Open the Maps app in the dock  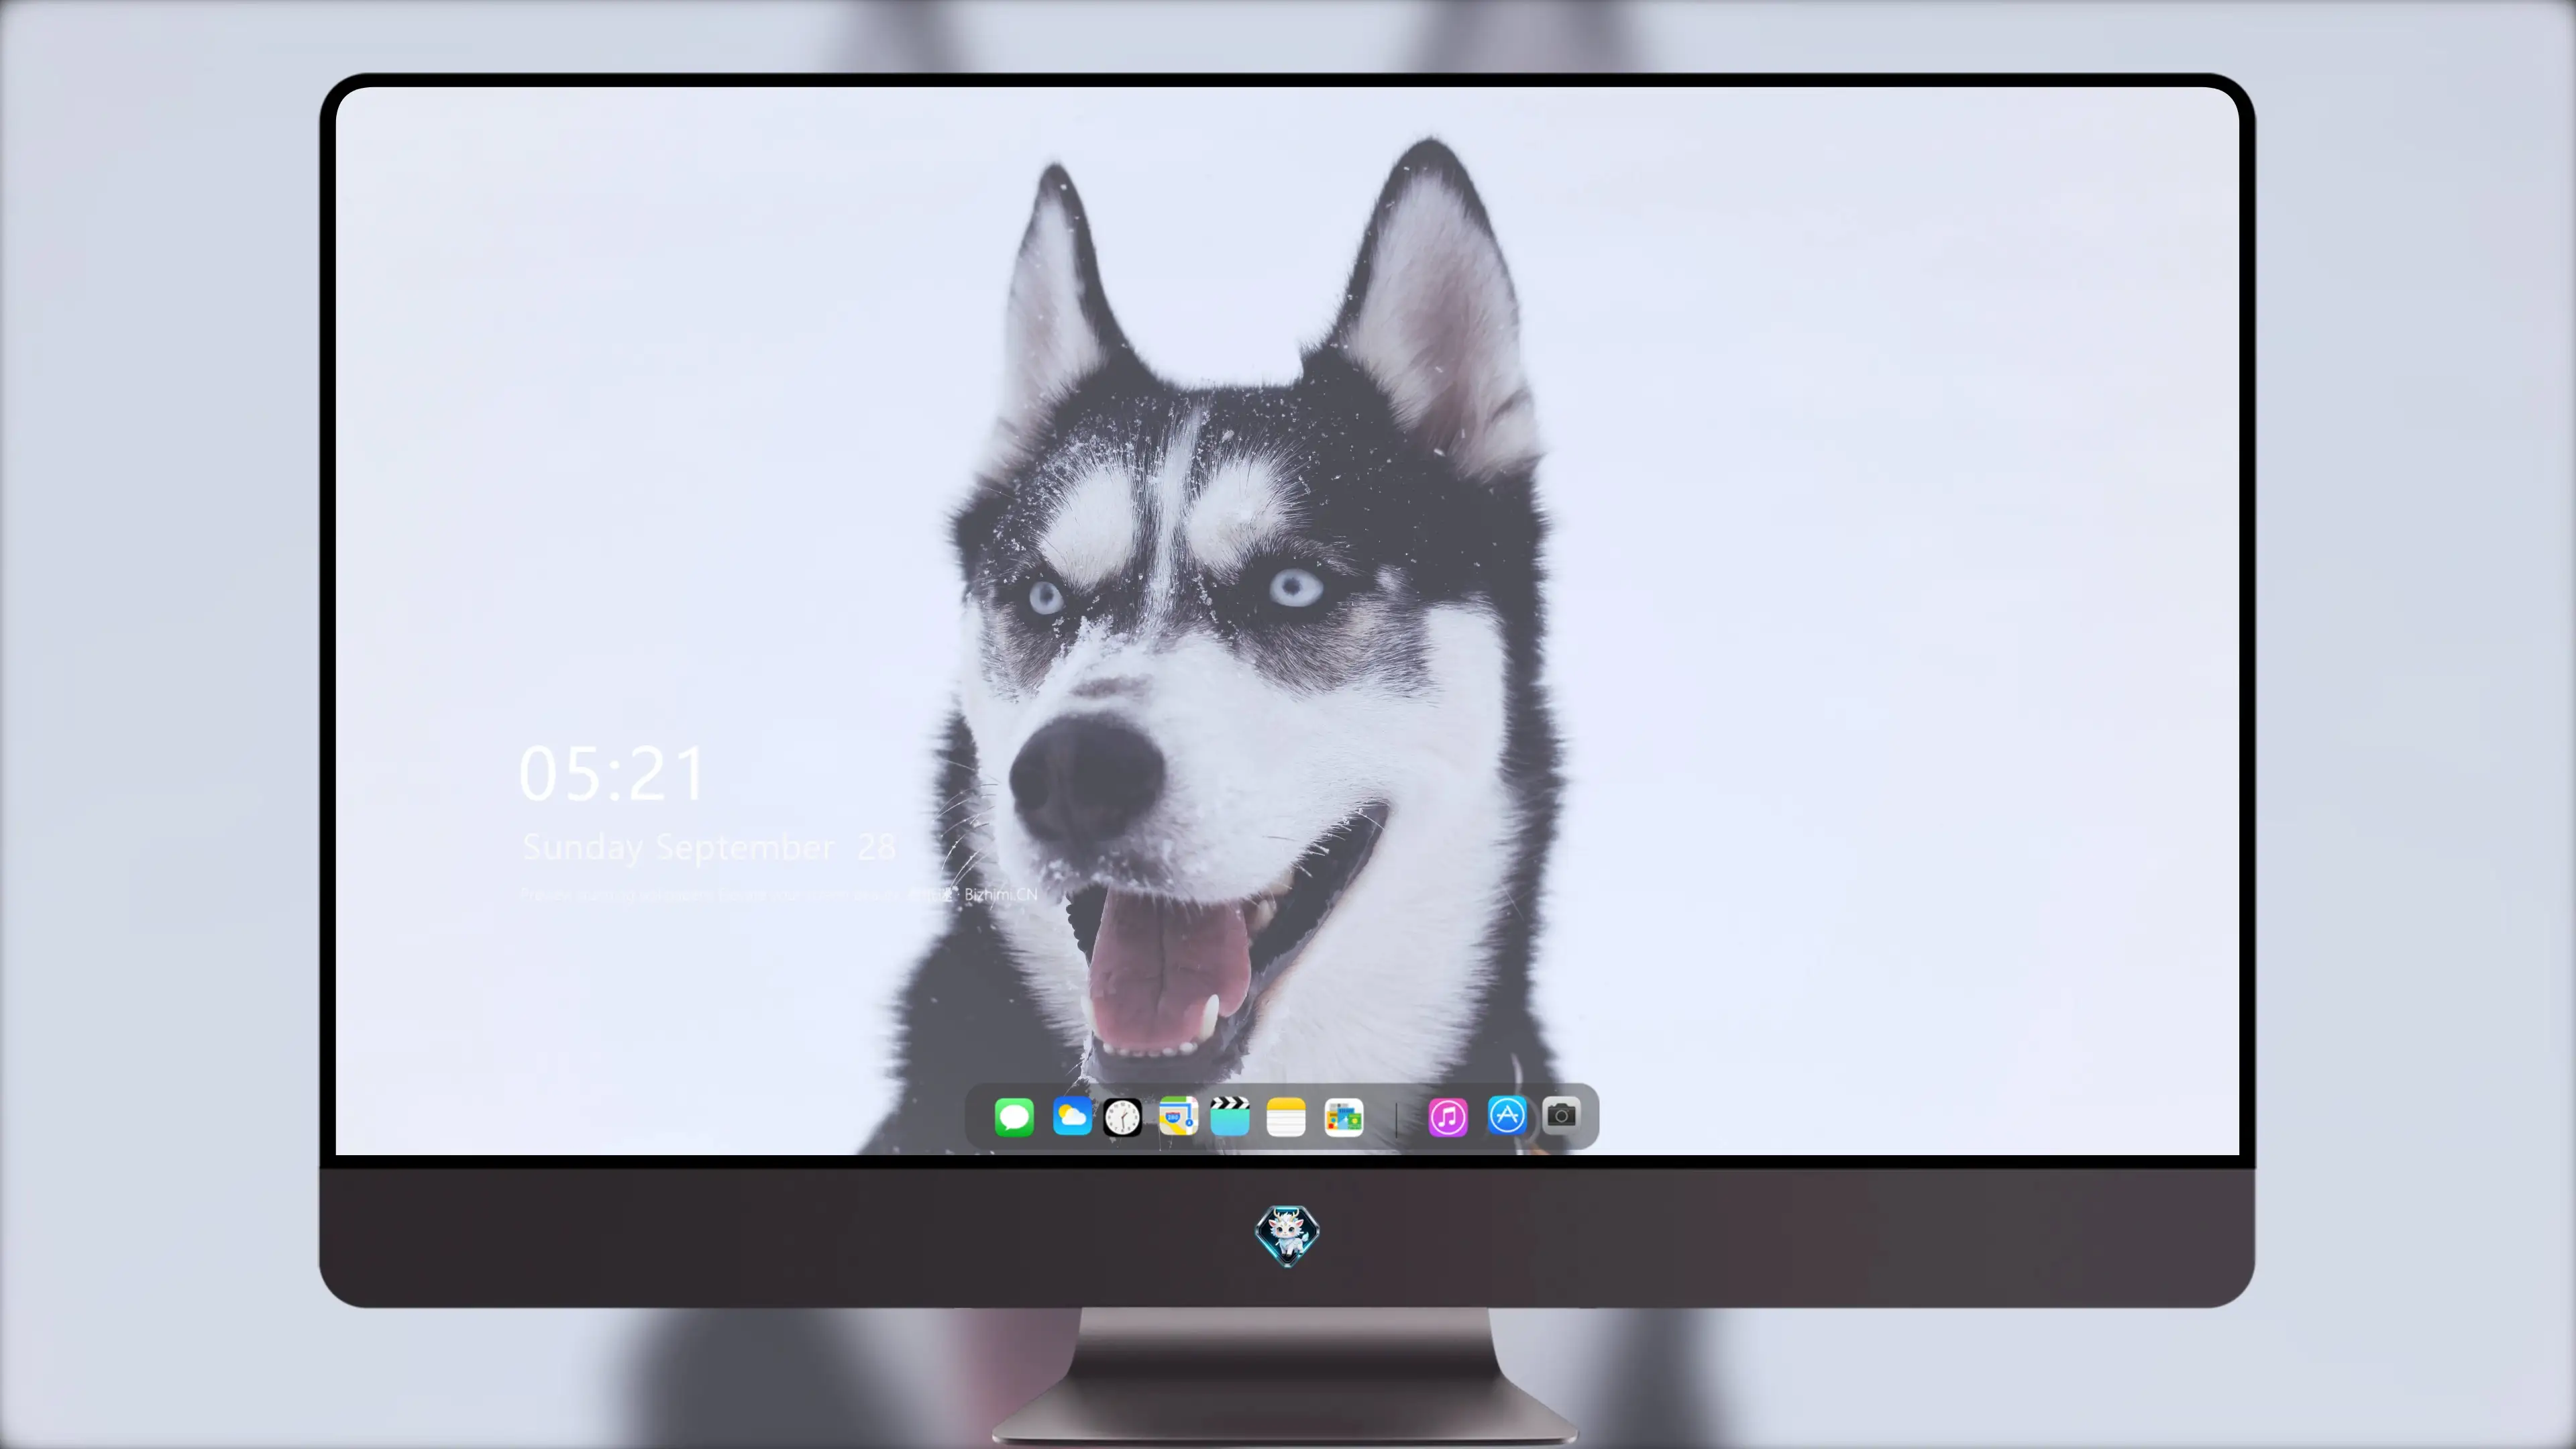(1178, 1116)
